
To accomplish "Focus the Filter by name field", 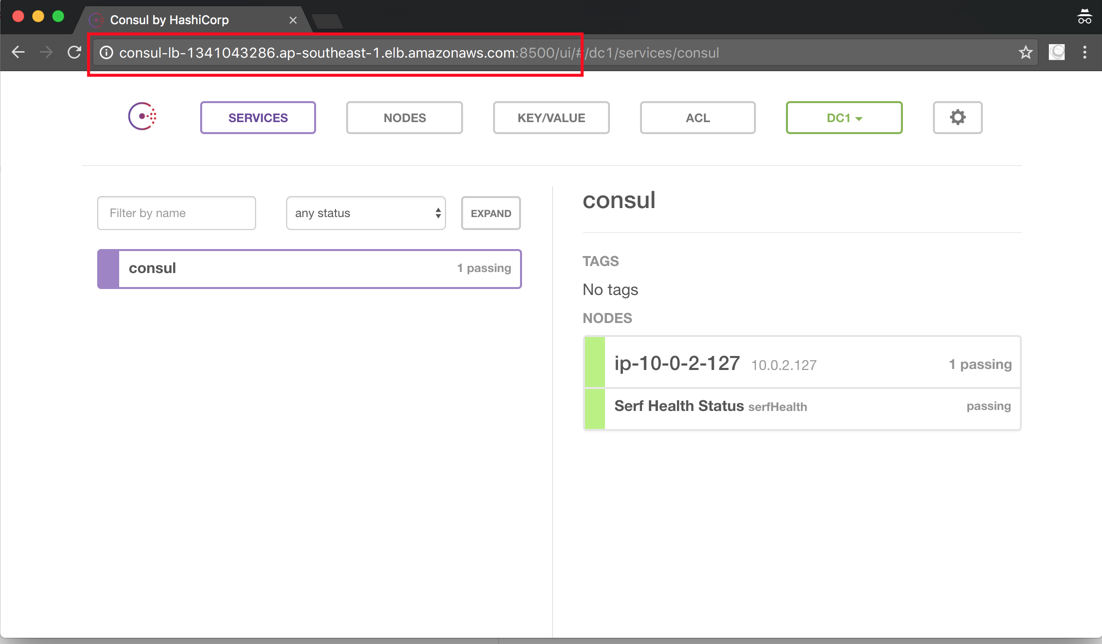I will pyautogui.click(x=176, y=213).
